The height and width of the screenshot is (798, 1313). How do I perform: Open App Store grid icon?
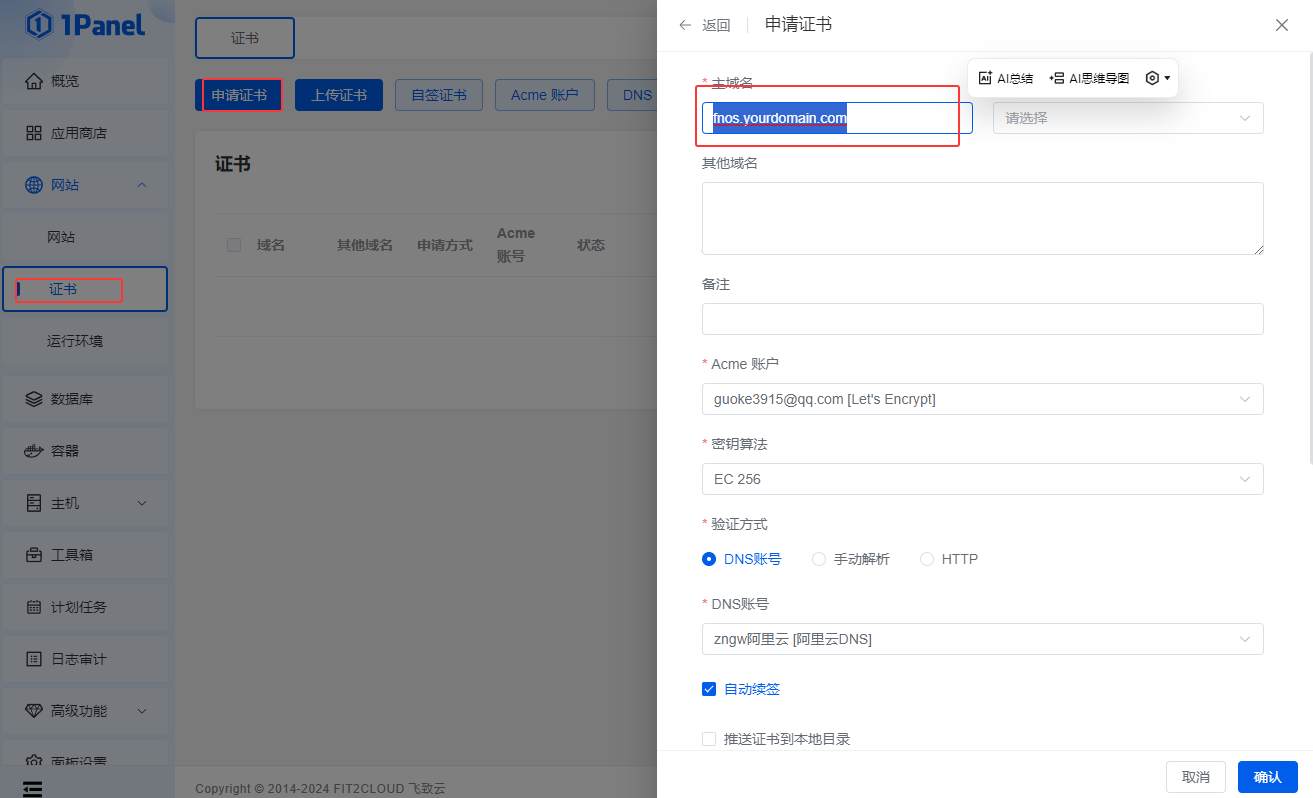click(34, 133)
